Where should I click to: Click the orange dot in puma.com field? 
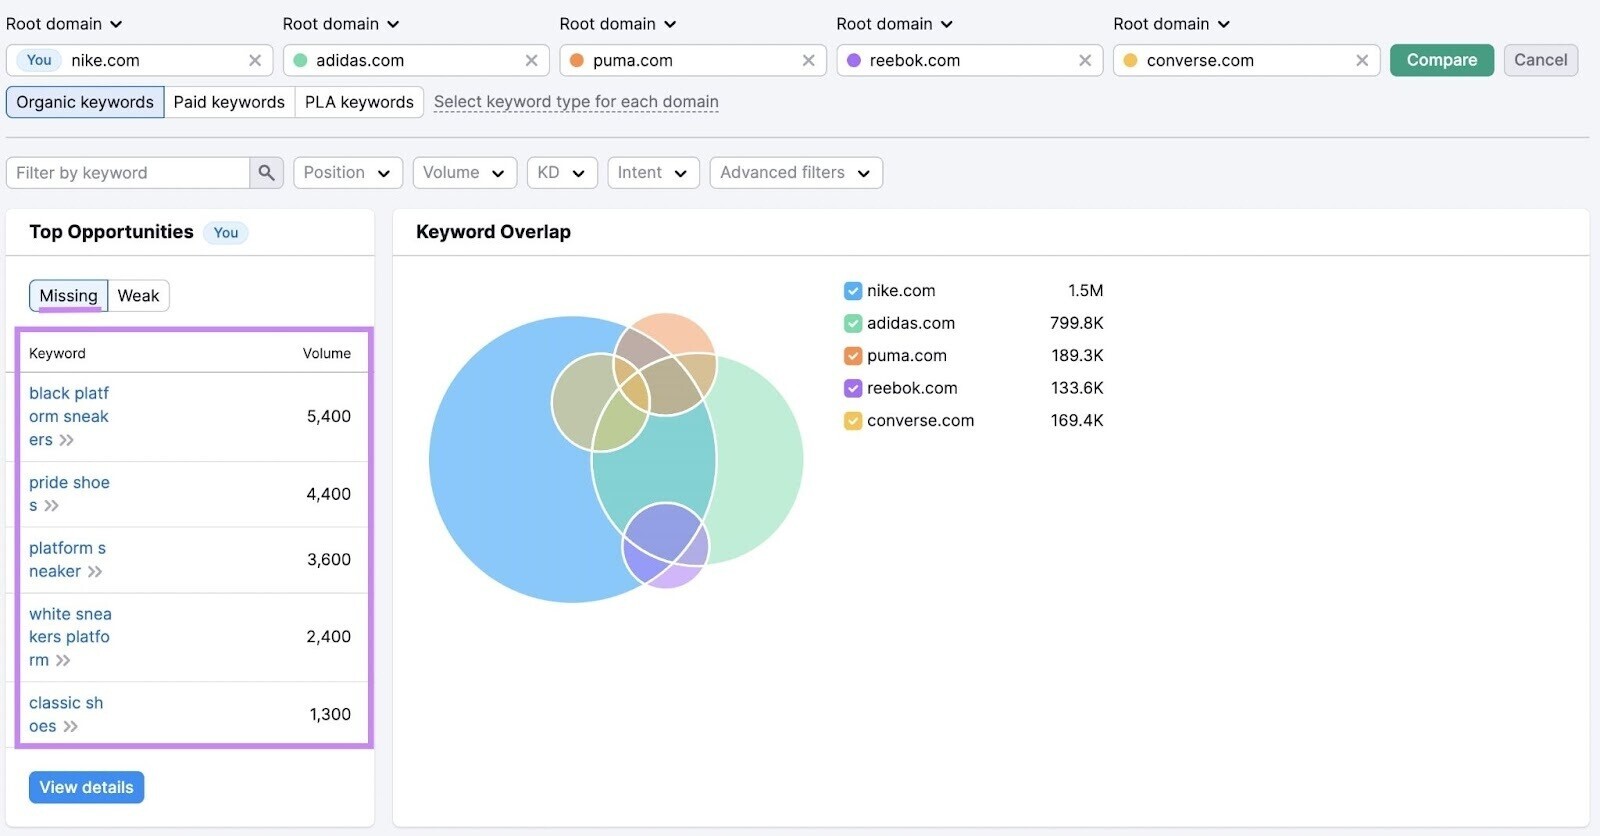pyautogui.click(x=577, y=61)
